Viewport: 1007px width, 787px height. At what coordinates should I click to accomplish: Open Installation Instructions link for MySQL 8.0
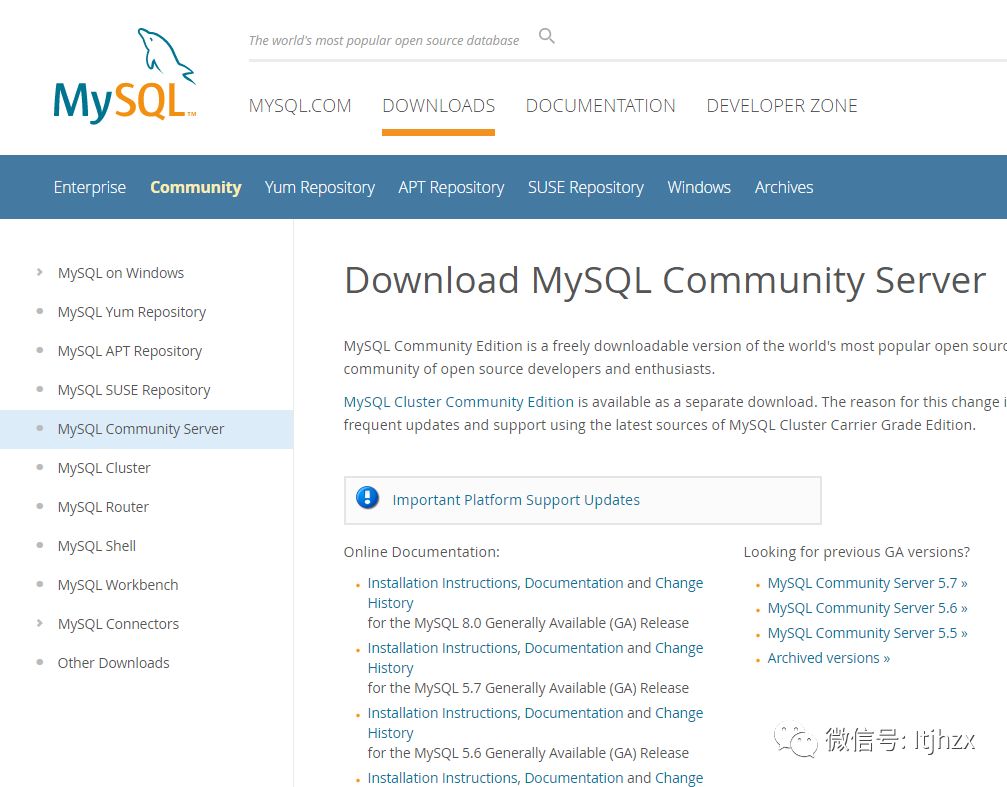(442, 583)
